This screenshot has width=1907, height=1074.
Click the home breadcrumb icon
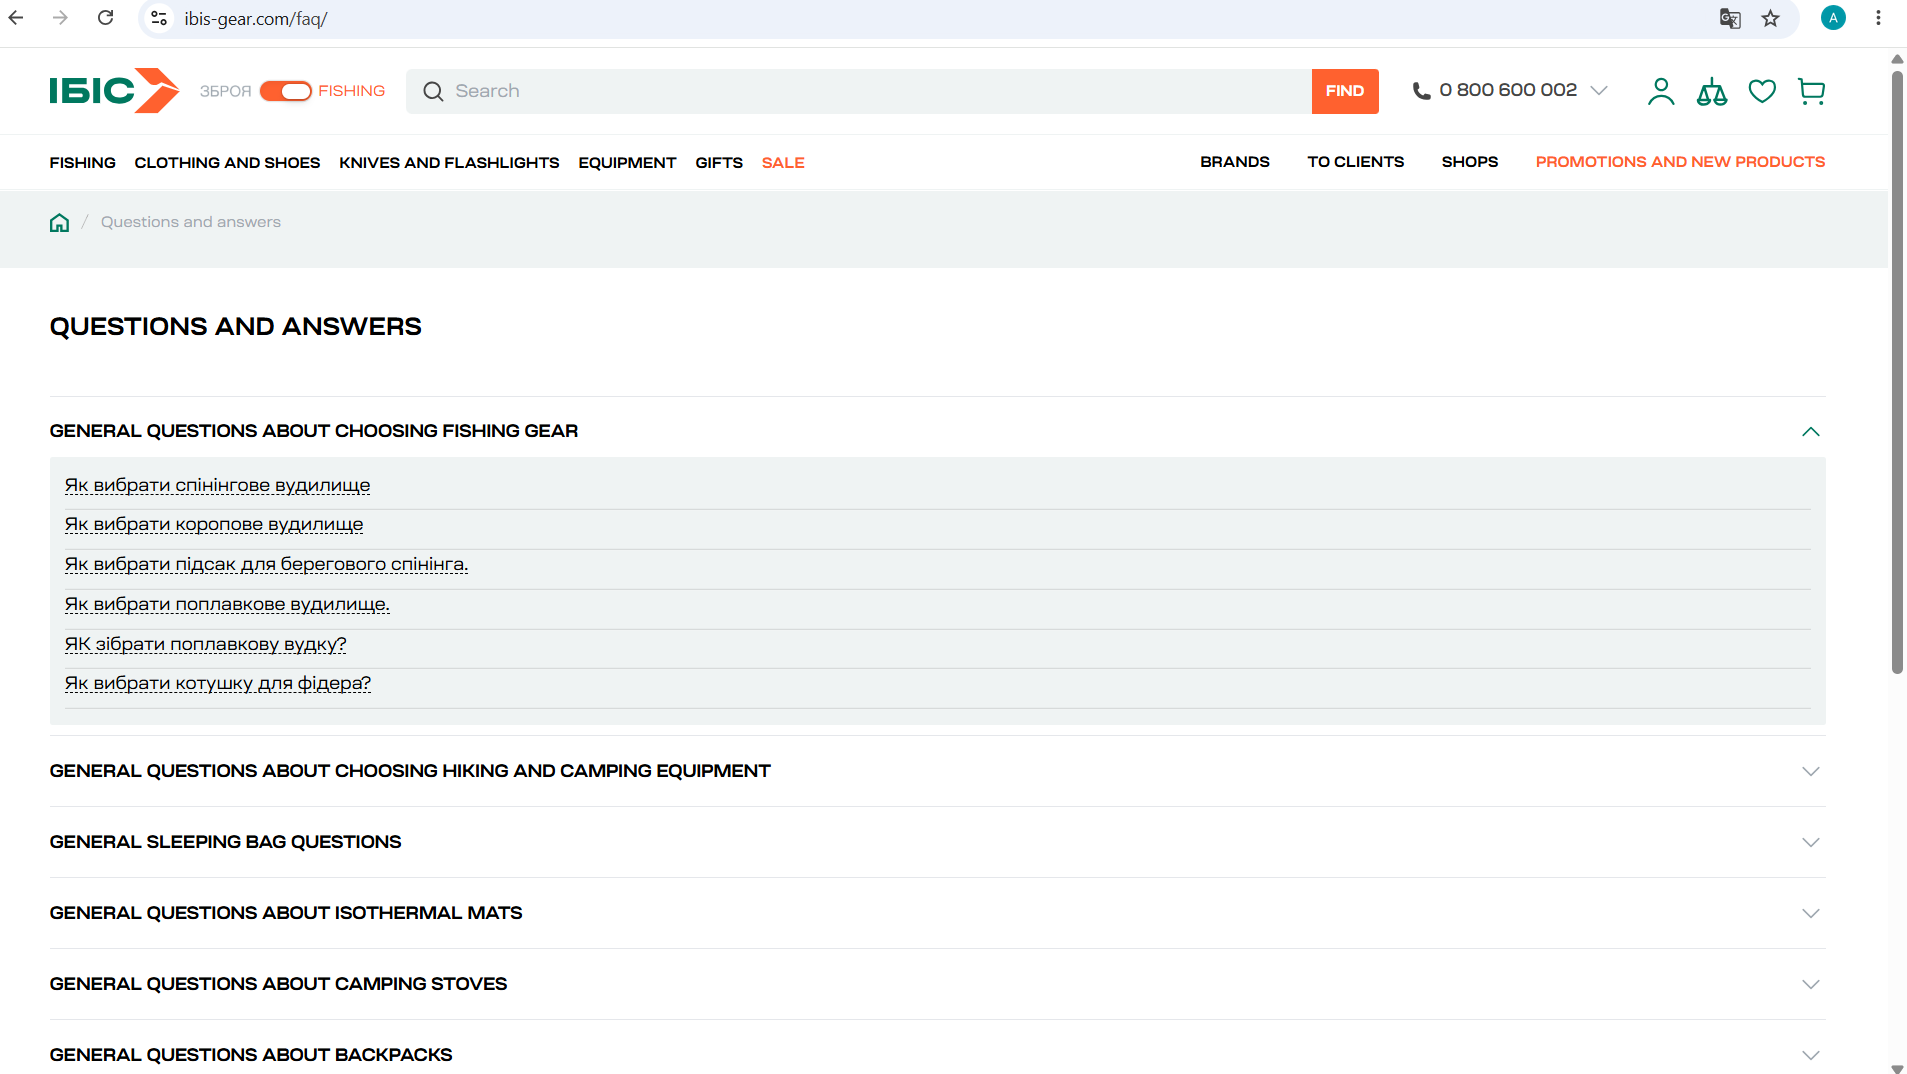[60, 222]
